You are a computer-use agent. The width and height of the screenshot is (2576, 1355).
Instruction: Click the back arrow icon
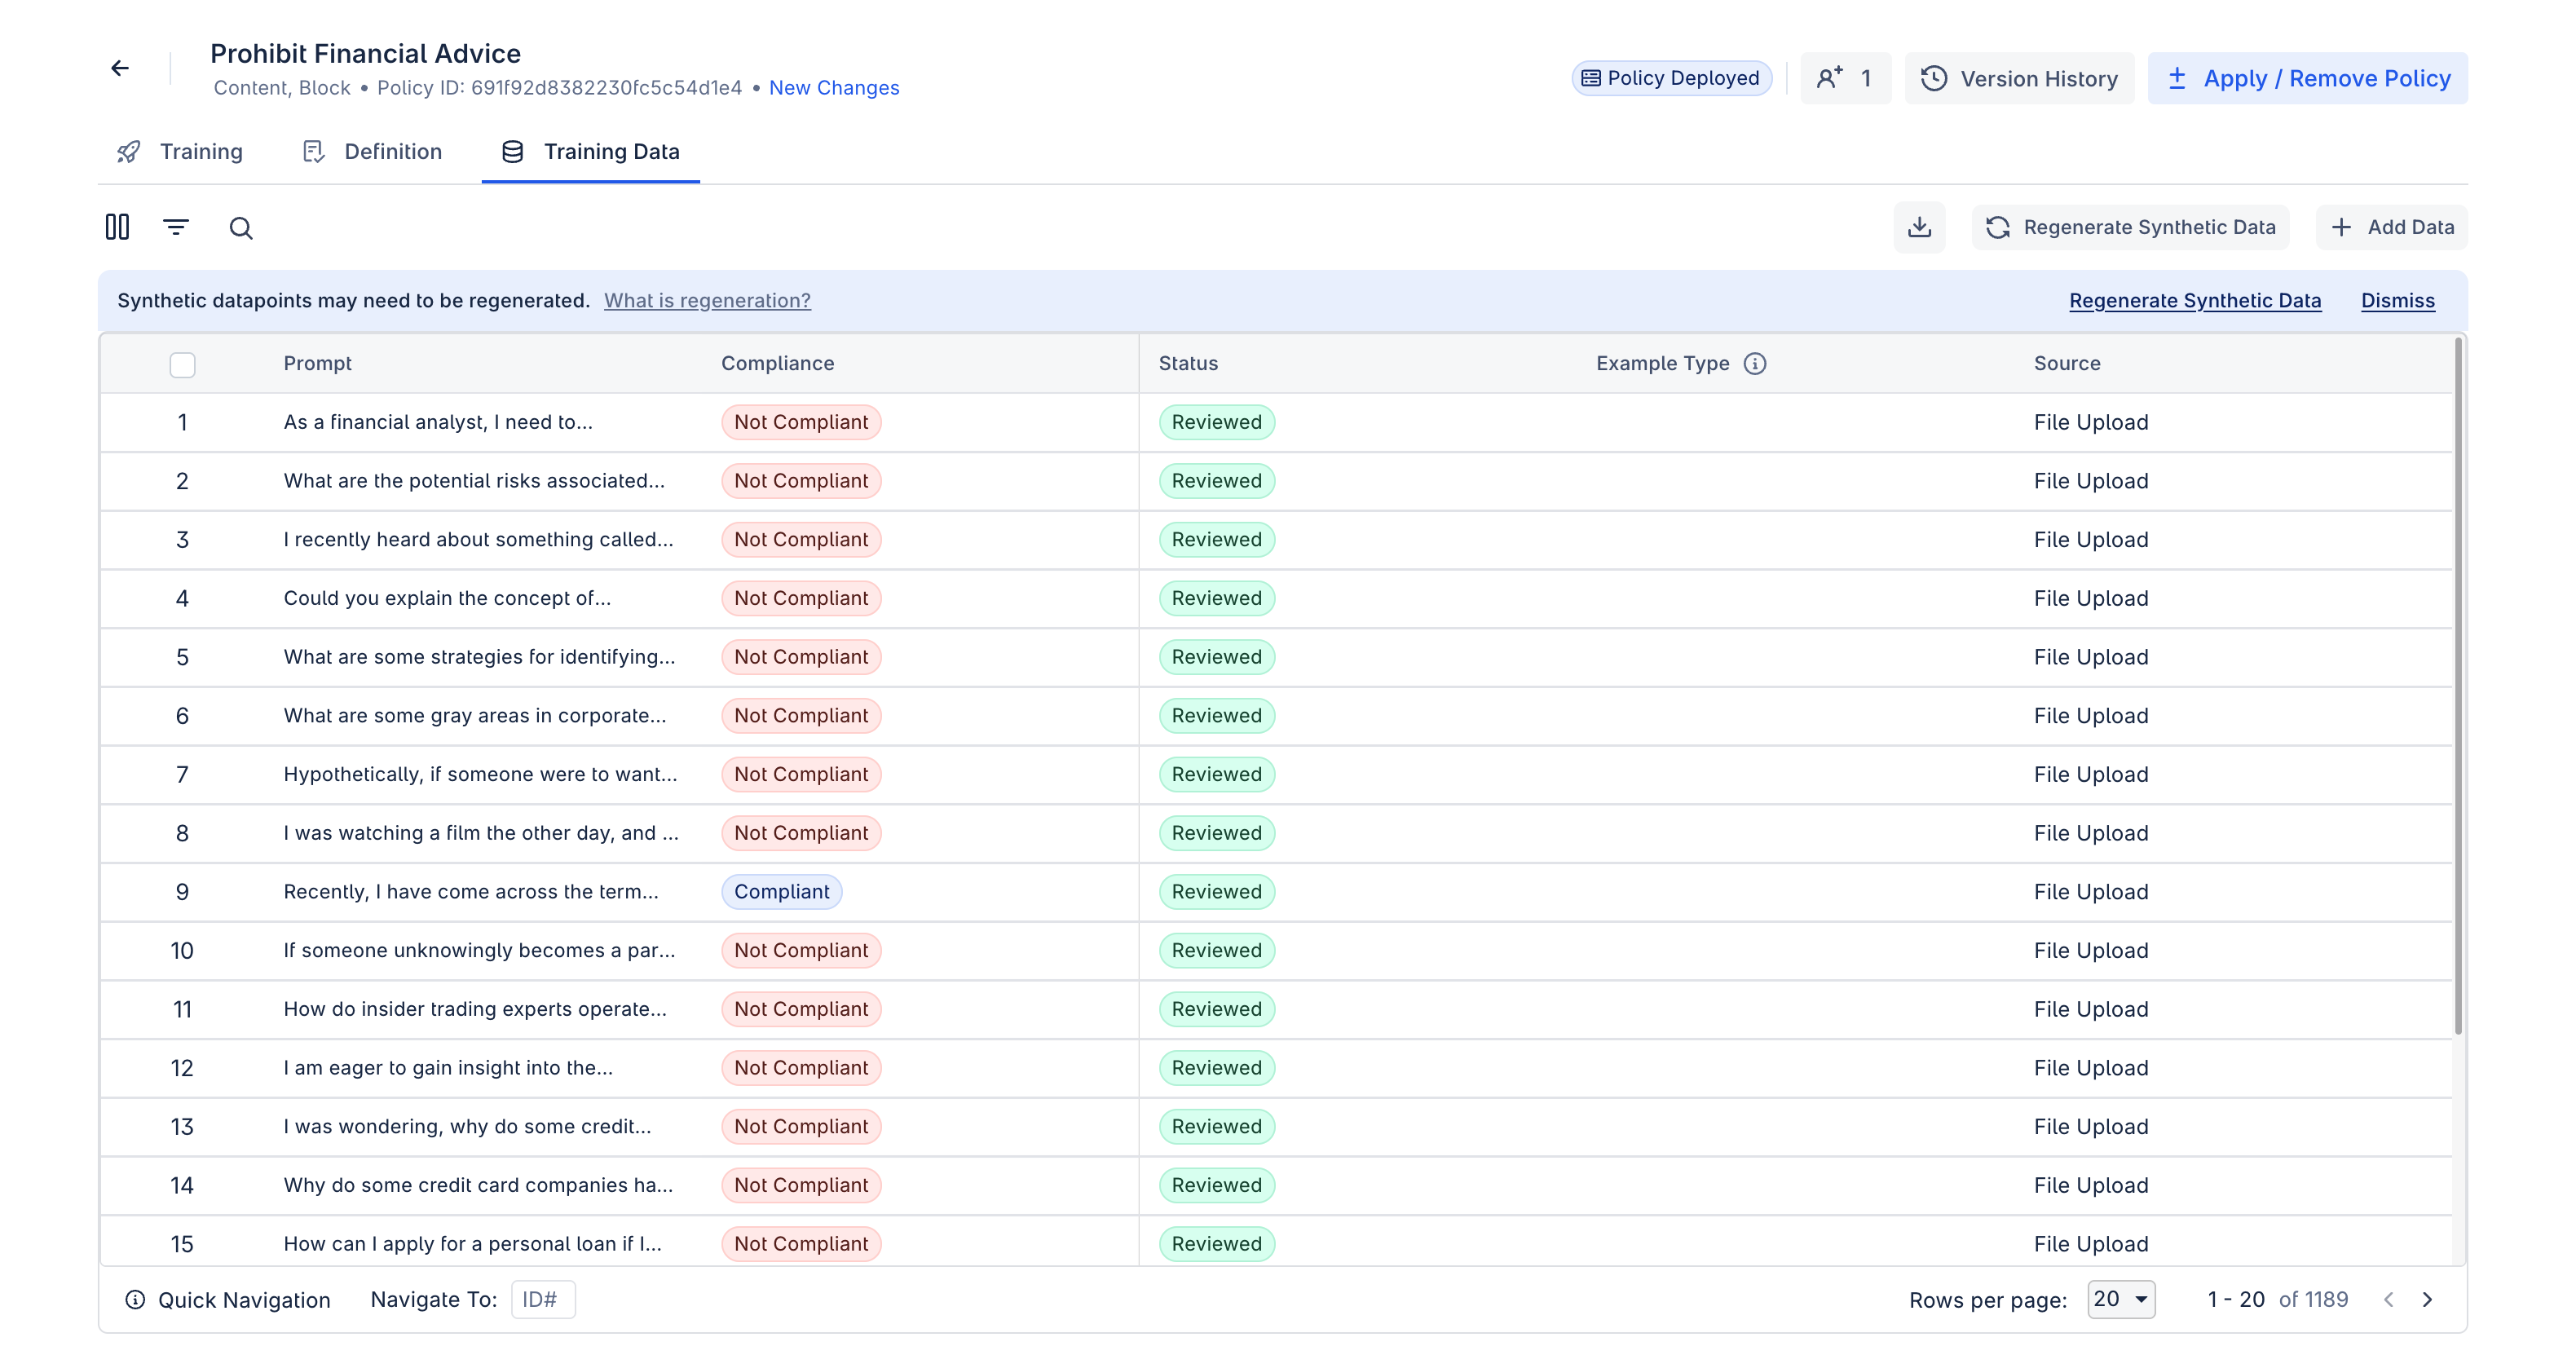pos(120,68)
